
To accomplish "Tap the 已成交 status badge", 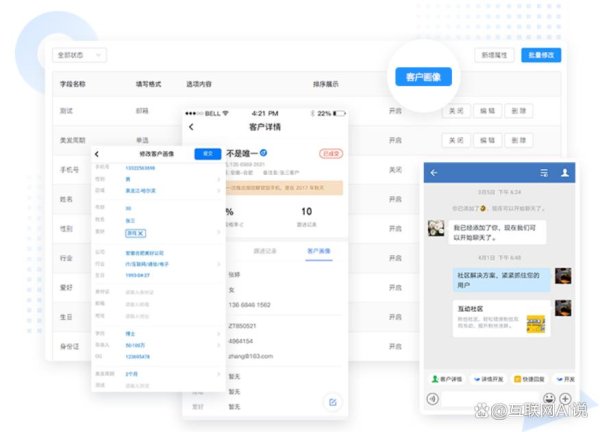I will (331, 154).
